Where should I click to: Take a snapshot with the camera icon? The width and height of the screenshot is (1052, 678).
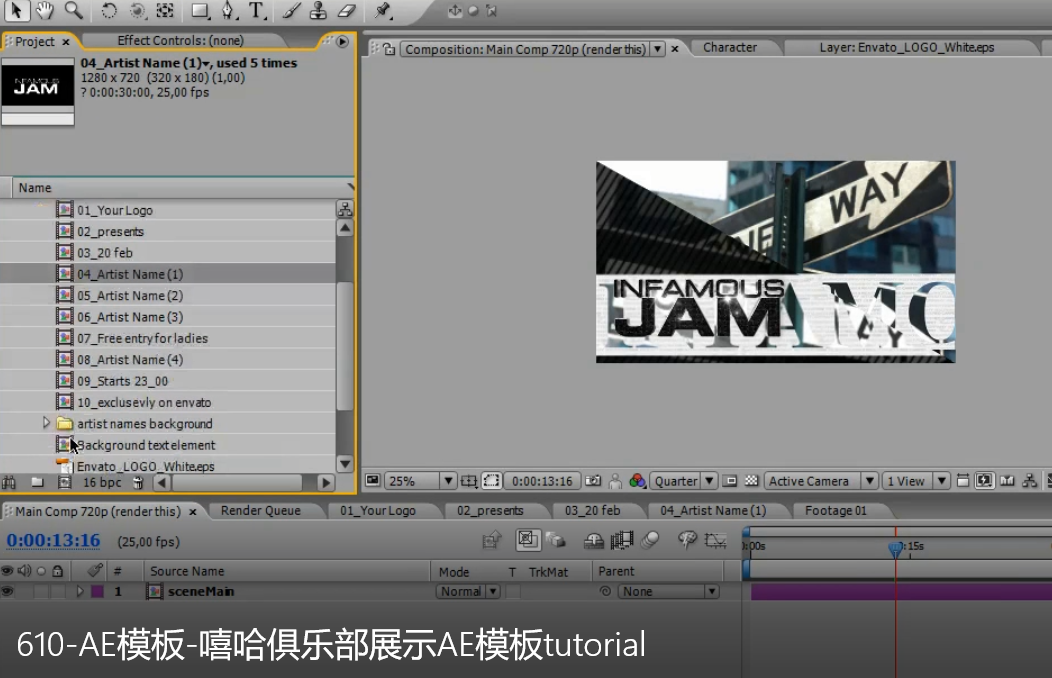click(x=593, y=481)
